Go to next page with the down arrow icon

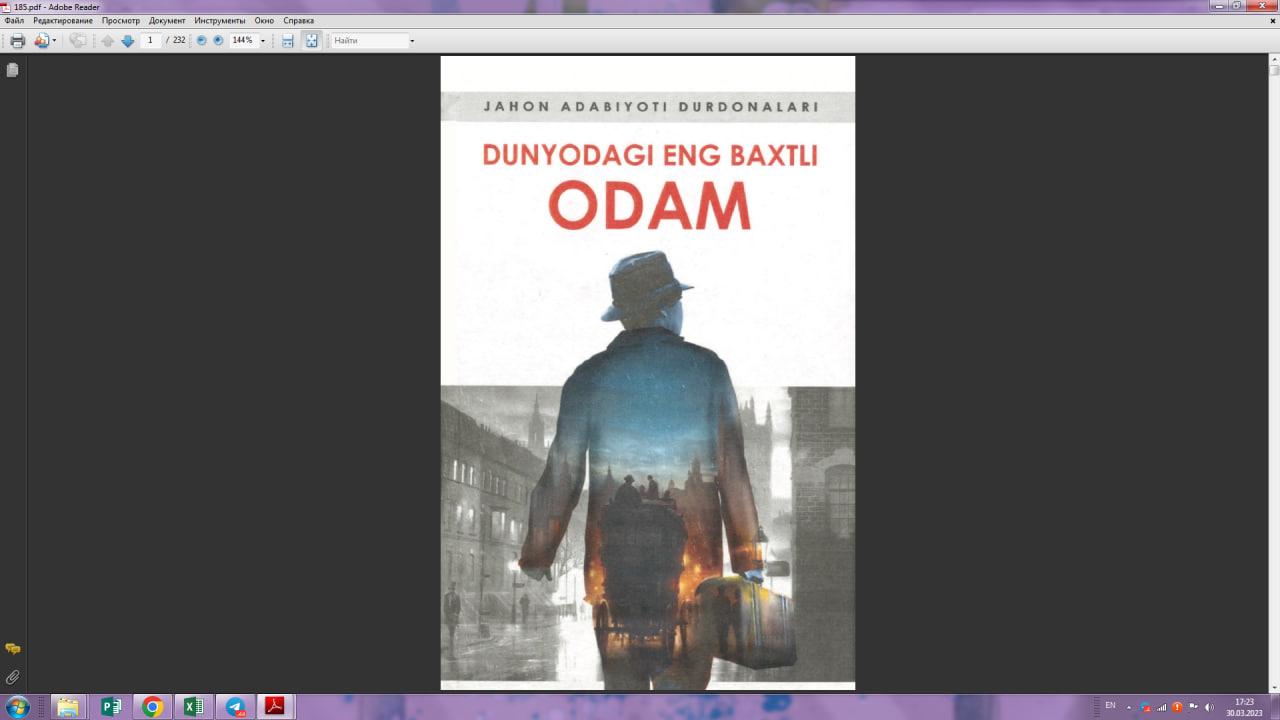[128, 40]
